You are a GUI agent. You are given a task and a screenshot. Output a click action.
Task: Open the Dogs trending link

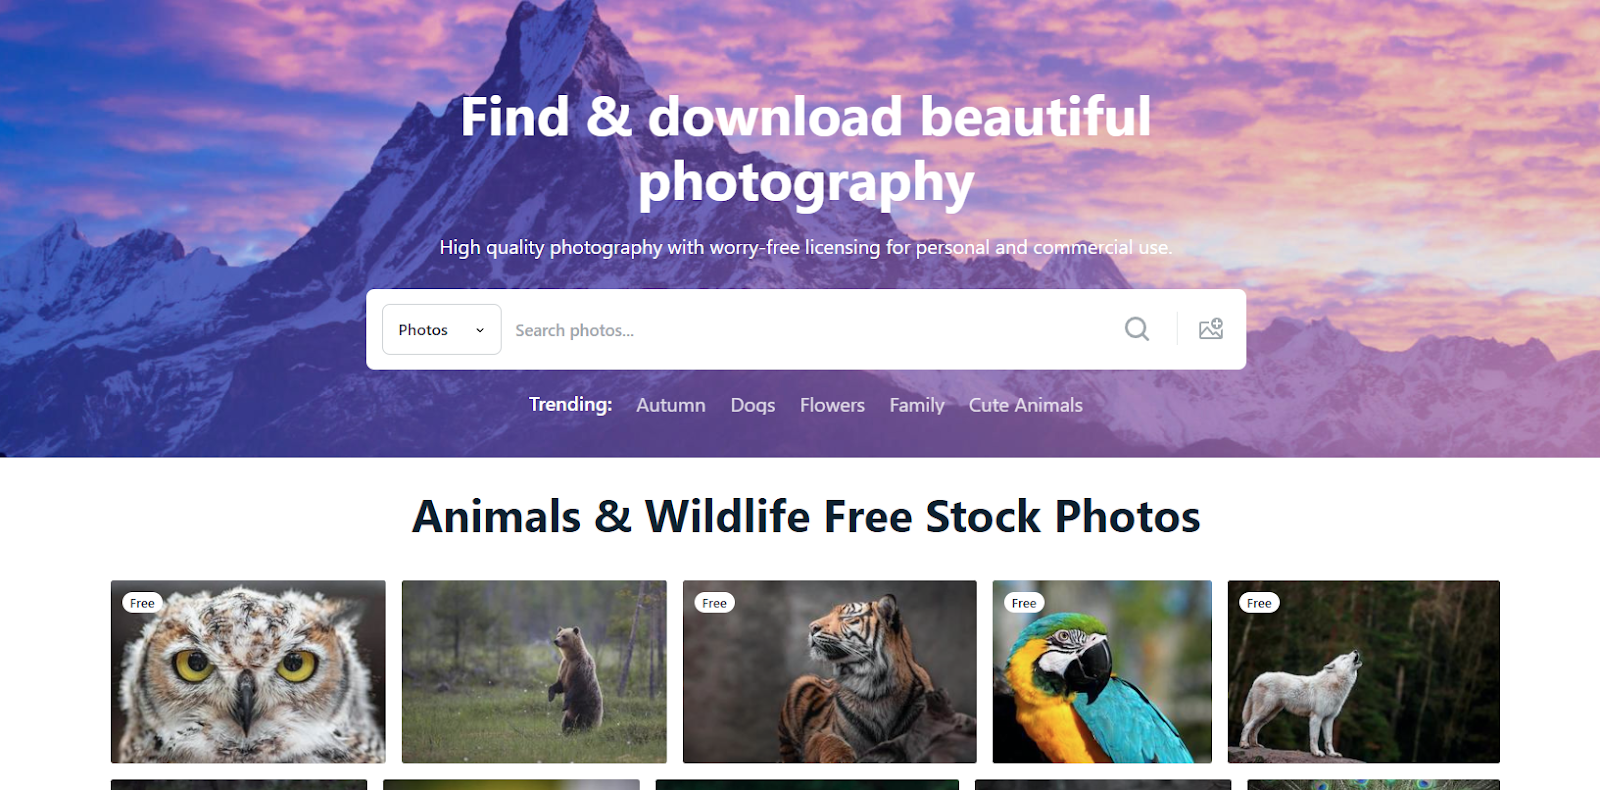coord(753,405)
